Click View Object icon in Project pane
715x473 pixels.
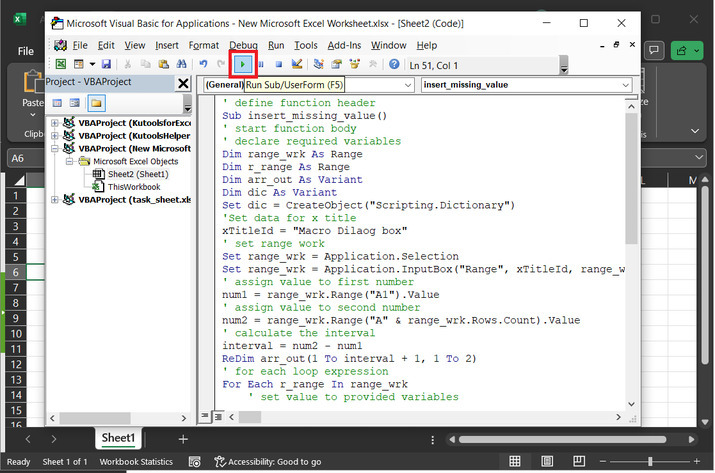click(74, 103)
